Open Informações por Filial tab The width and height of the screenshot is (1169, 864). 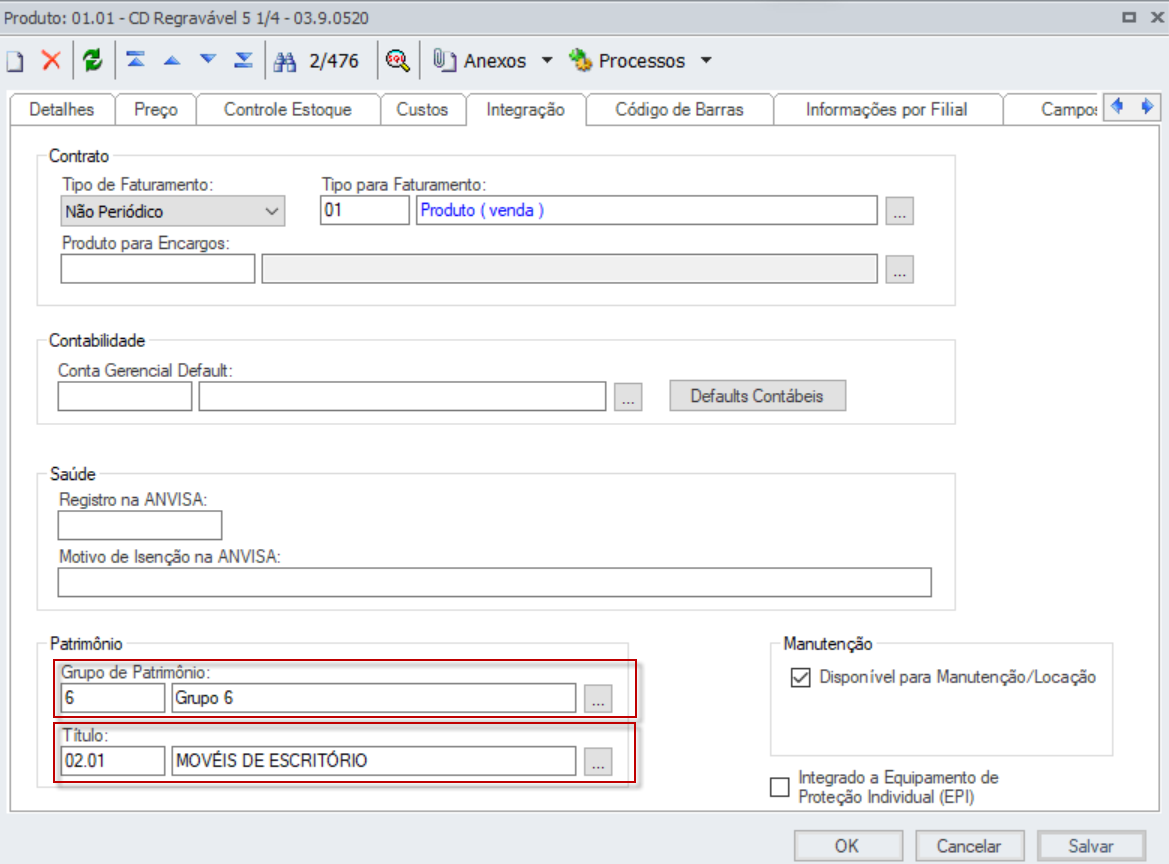(x=886, y=110)
